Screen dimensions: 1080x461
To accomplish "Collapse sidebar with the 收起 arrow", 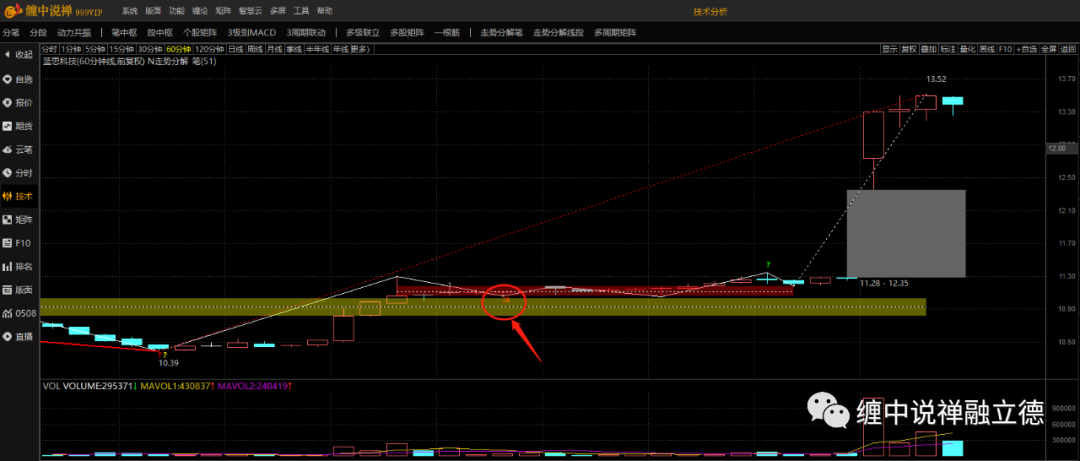I will point(18,54).
